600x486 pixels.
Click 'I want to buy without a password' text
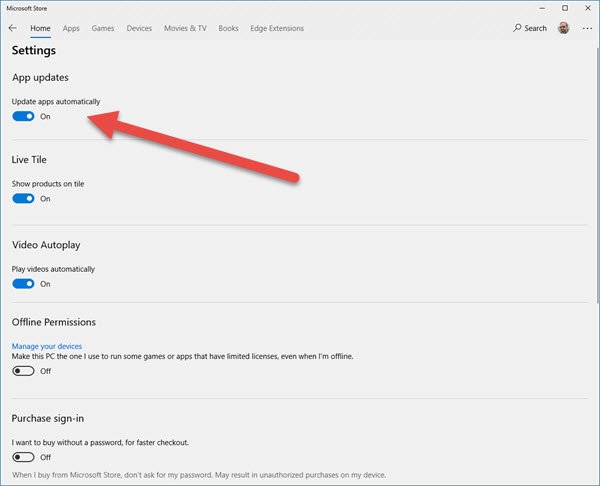(100, 442)
